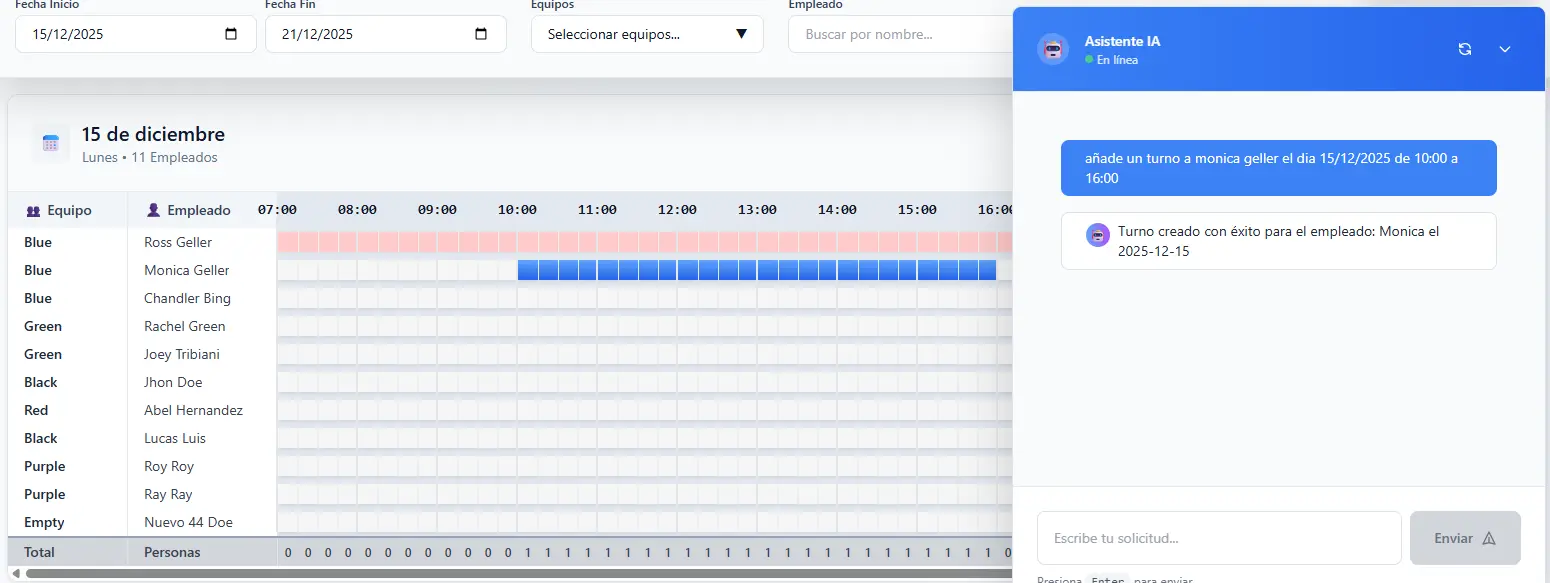The width and height of the screenshot is (1550, 583).
Task: Click the Total row label
Action: pyautogui.click(x=40, y=552)
